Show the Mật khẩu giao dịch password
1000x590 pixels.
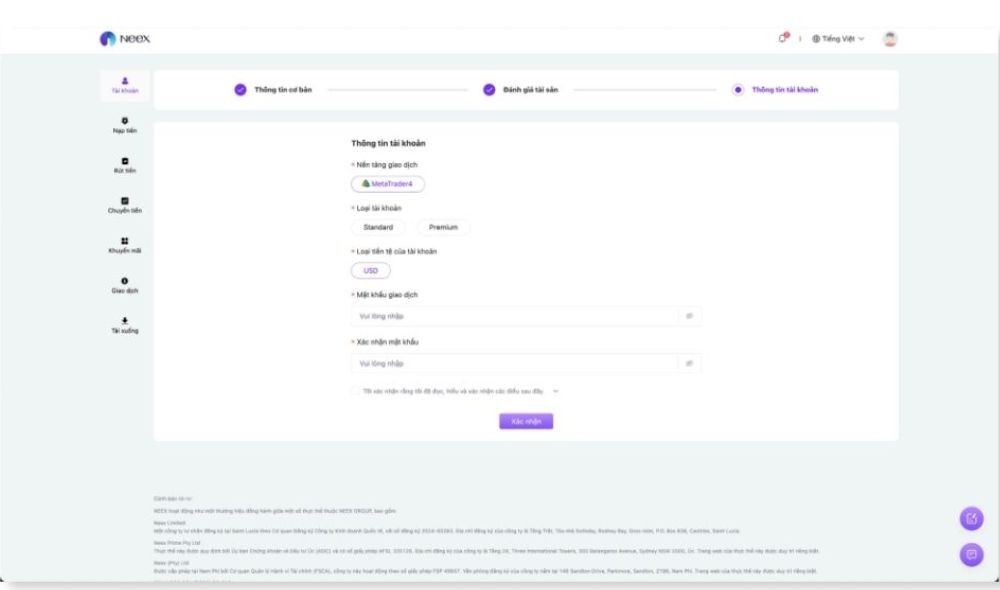[689, 316]
